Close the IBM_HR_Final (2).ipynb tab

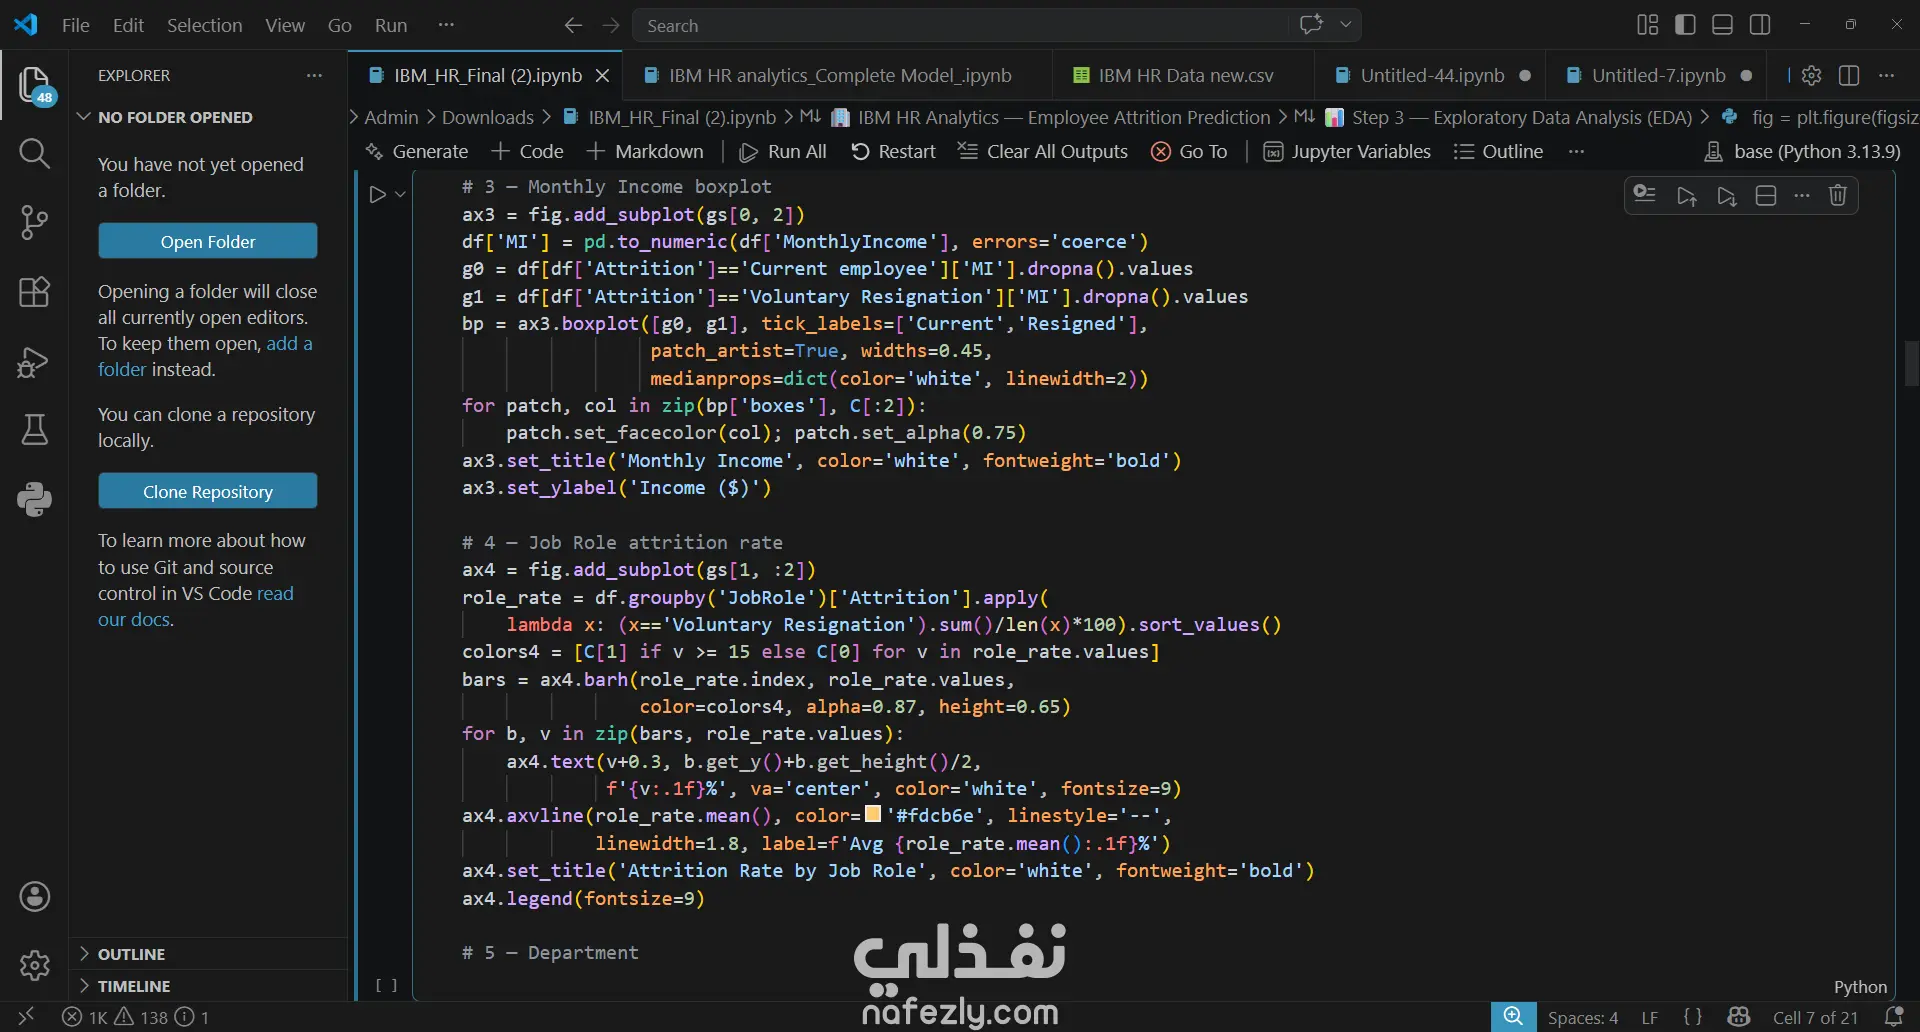(602, 75)
